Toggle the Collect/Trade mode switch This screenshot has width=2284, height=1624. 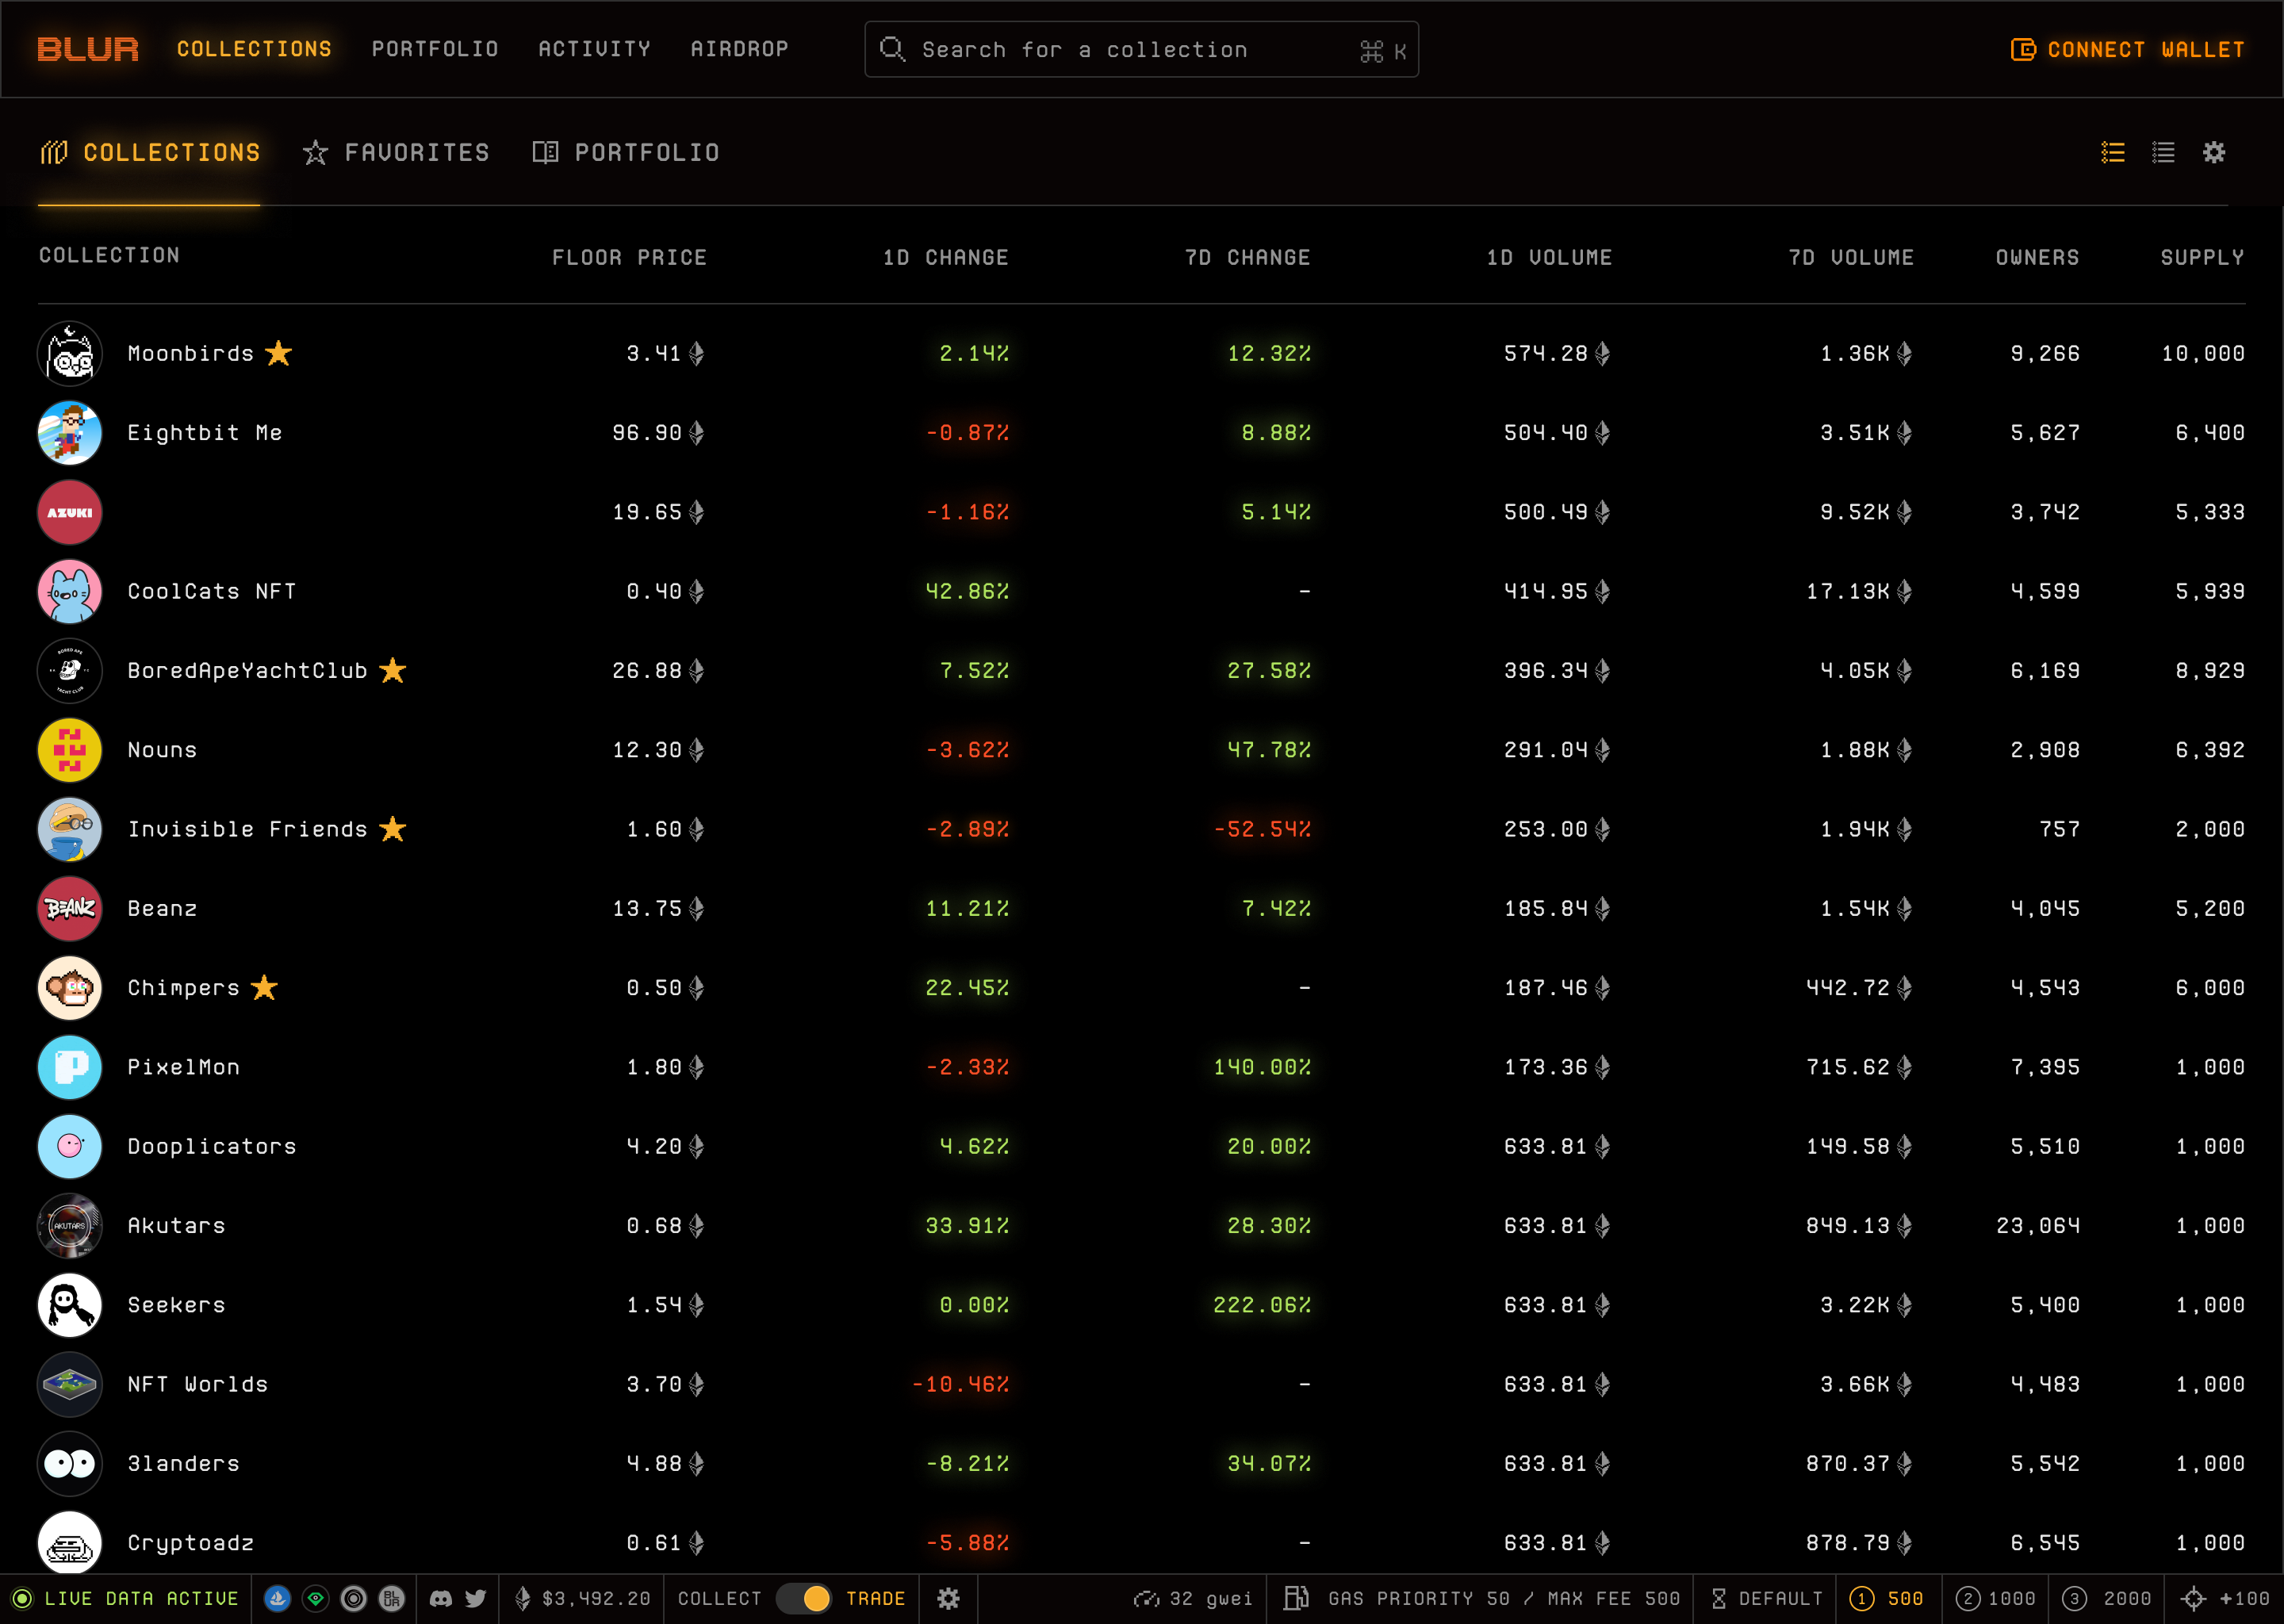(x=804, y=1598)
